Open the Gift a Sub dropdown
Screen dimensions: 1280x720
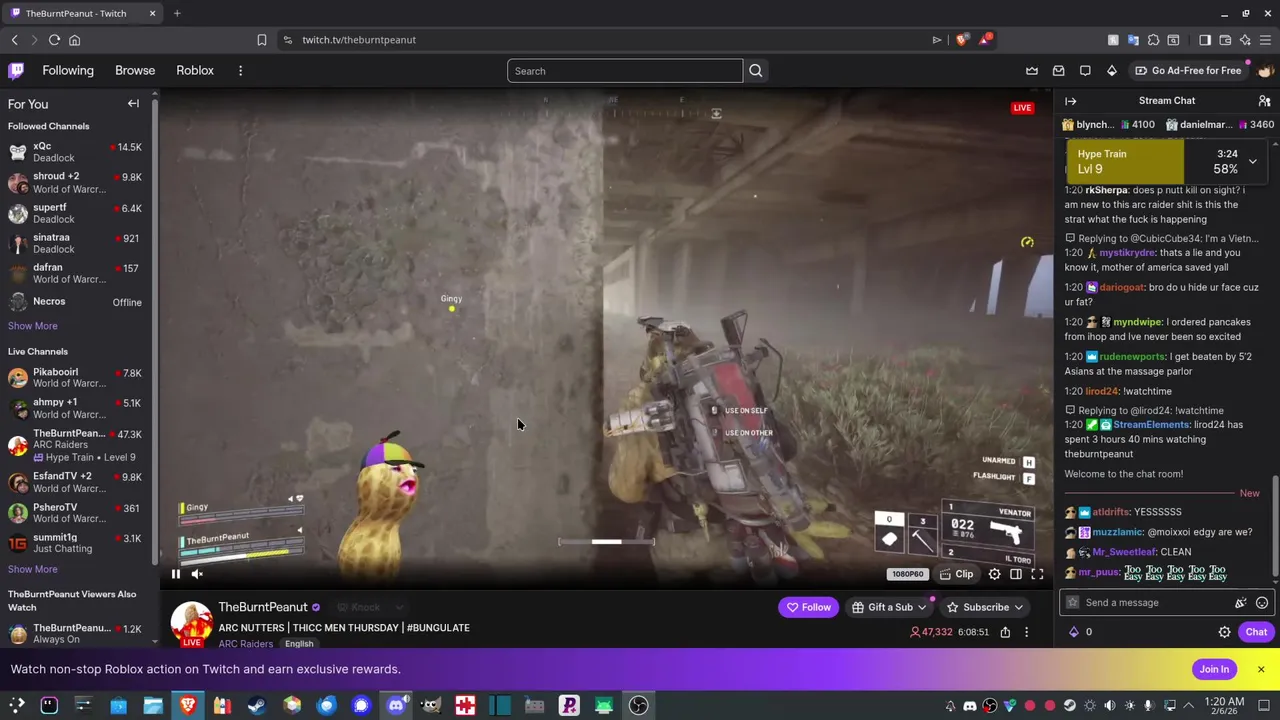(x=889, y=607)
